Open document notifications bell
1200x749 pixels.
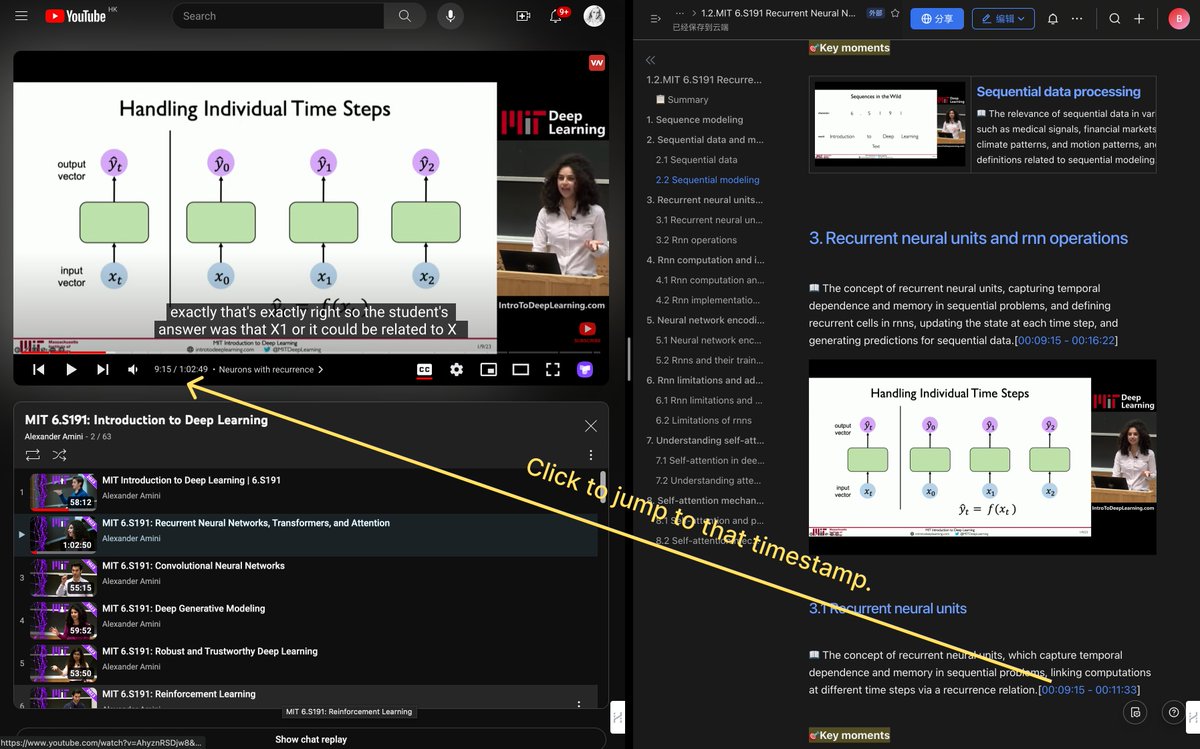1052,18
